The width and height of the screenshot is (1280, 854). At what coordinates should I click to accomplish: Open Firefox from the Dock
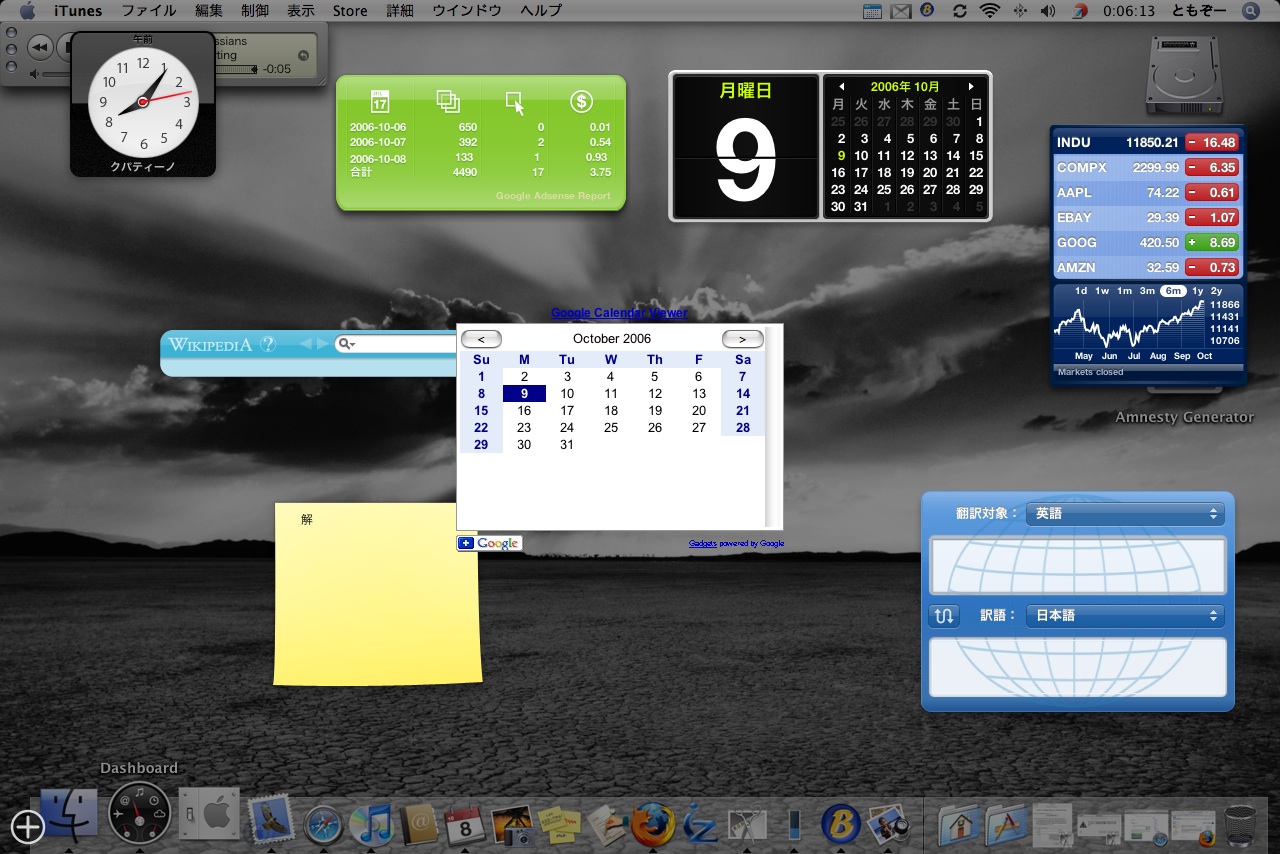(653, 824)
